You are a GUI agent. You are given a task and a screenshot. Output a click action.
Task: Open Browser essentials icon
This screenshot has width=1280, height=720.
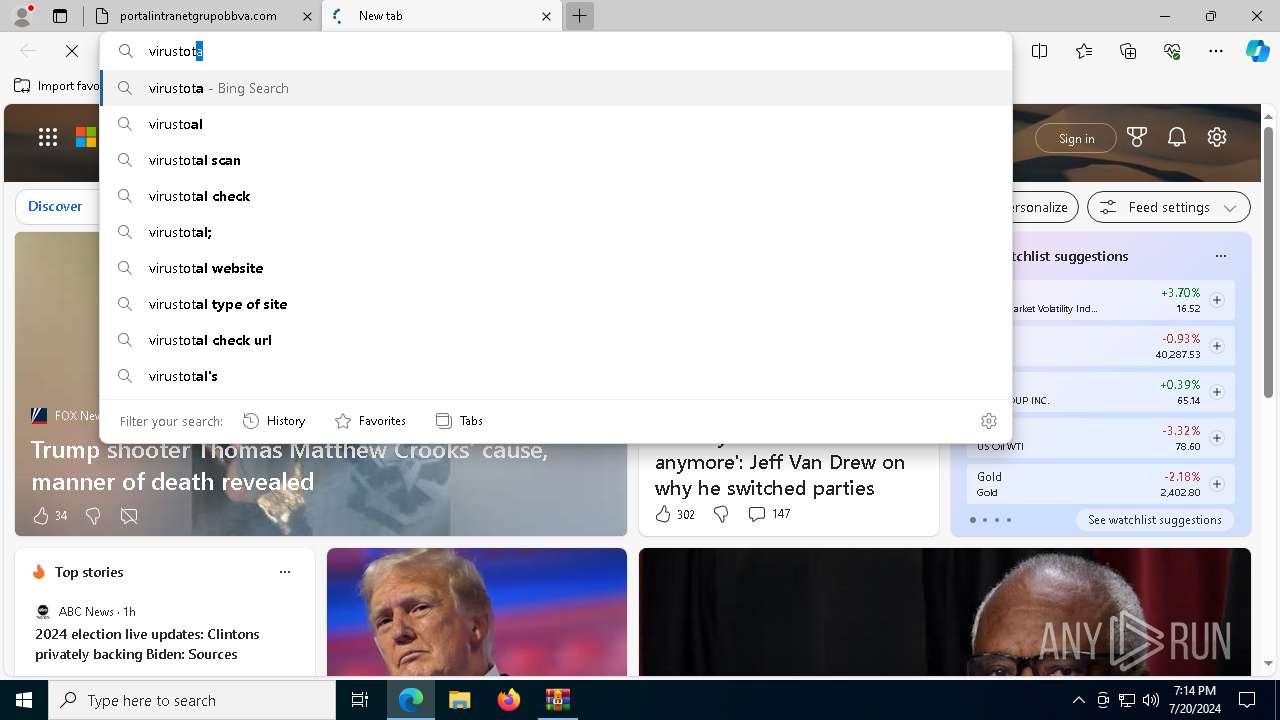(x=1172, y=51)
